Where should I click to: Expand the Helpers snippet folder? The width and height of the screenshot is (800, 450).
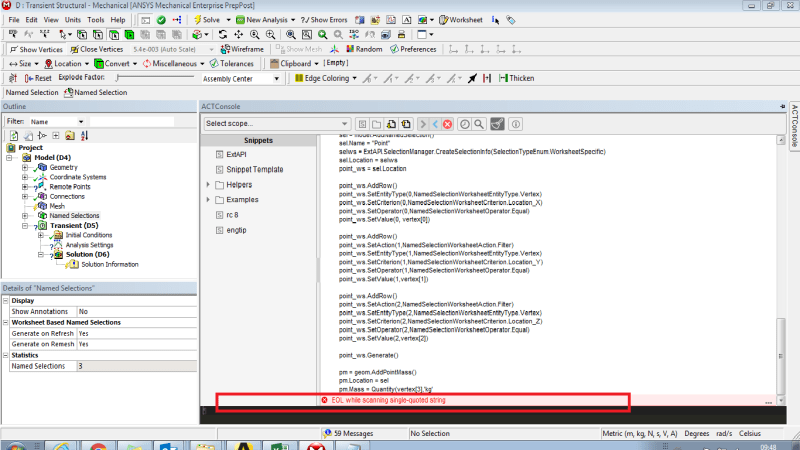coord(208,185)
